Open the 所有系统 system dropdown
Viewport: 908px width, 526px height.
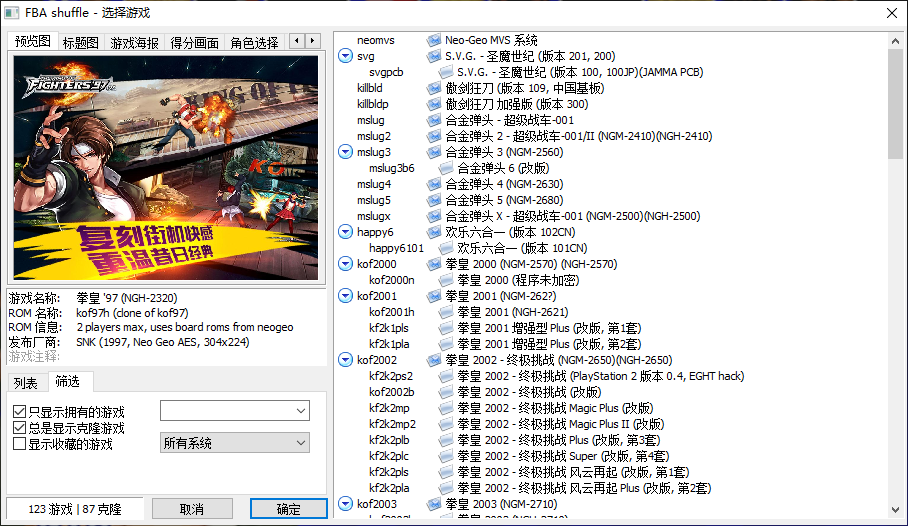click(x=234, y=443)
